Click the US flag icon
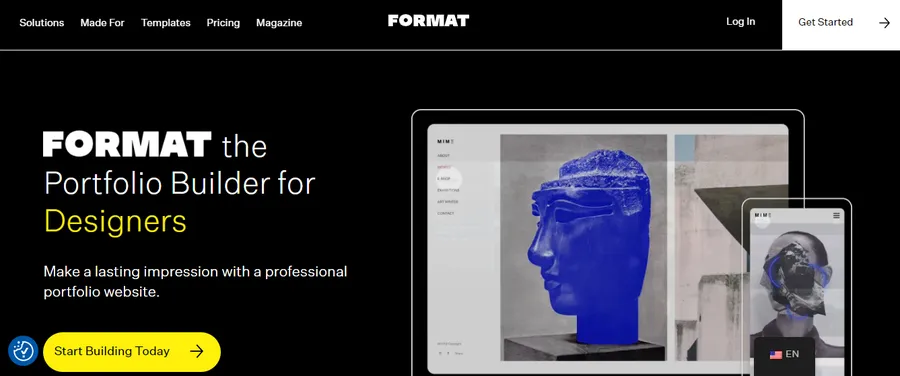 click(776, 355)
